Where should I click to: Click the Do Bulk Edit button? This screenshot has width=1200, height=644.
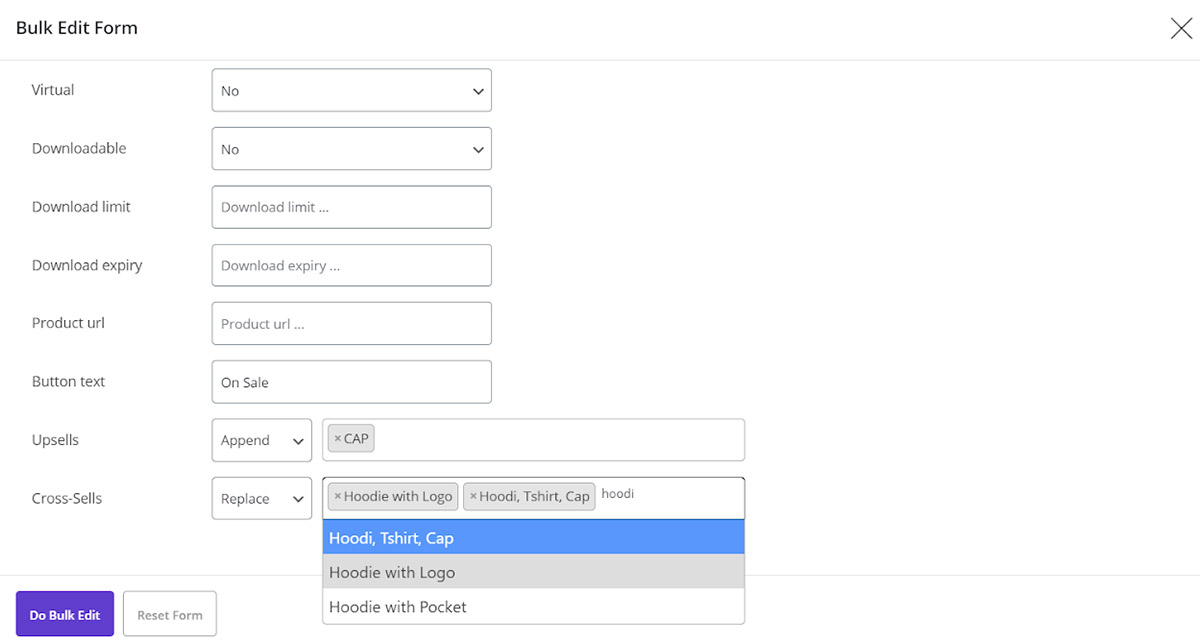click(65, 614)
